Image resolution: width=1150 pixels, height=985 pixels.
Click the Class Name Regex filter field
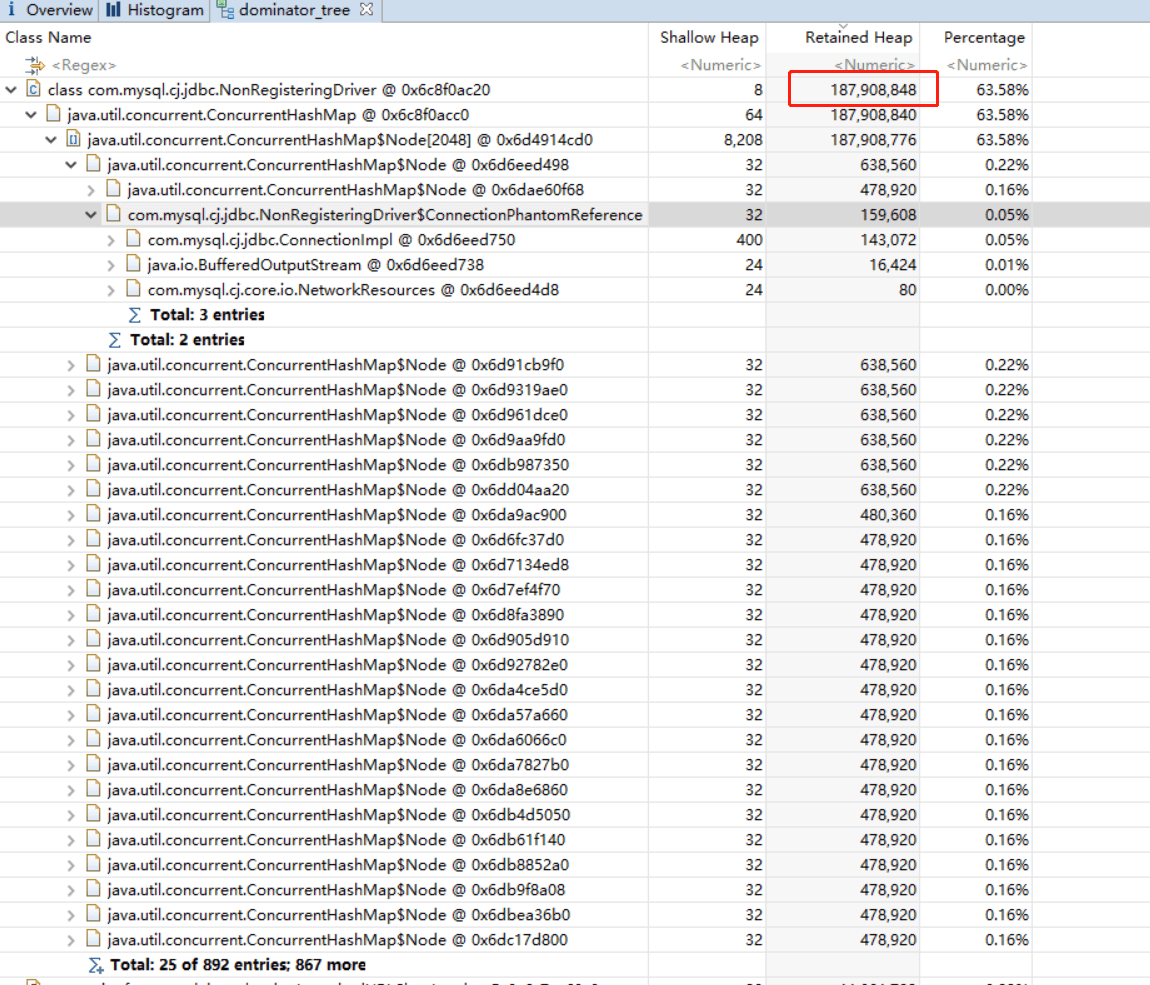point(90,65)
